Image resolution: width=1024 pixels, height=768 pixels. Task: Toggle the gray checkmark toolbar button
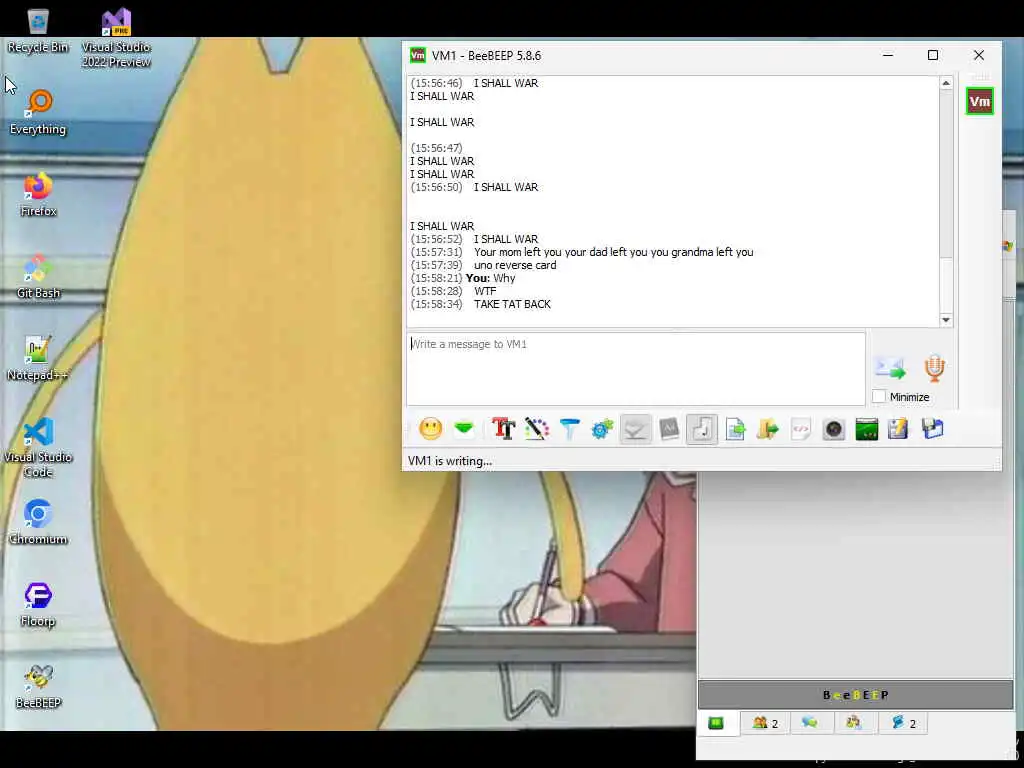pyautogui.click(x=635, y=429)
